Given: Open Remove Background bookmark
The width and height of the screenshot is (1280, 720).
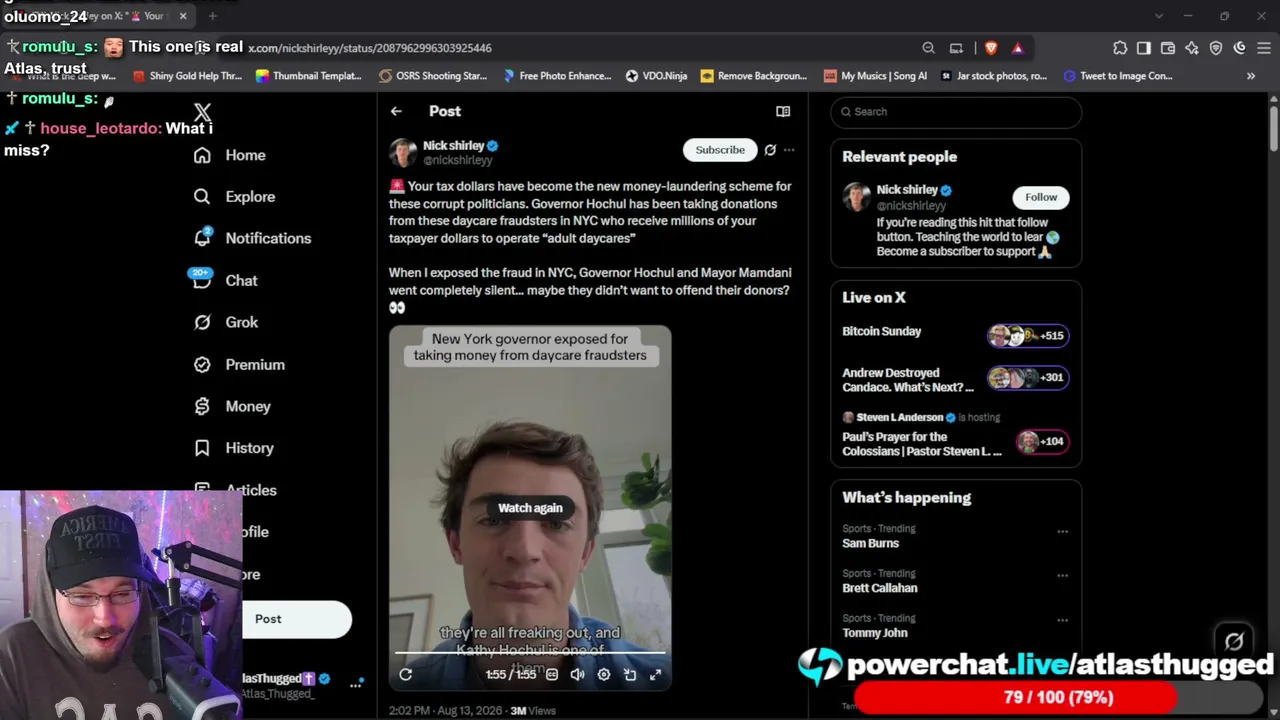Looking at the screenshot, I should pyautogui.click(x=754, y=76).
